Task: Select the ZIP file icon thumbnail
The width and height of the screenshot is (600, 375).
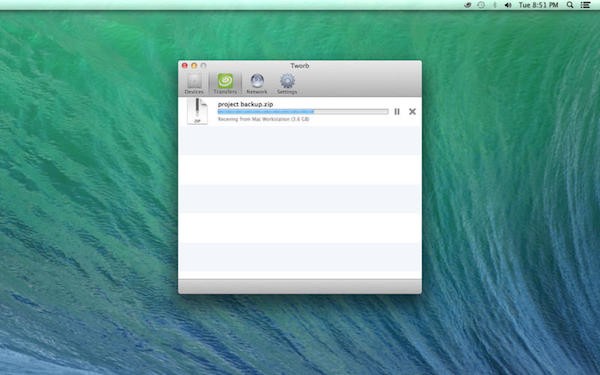Action: click(x=197, y=111)
